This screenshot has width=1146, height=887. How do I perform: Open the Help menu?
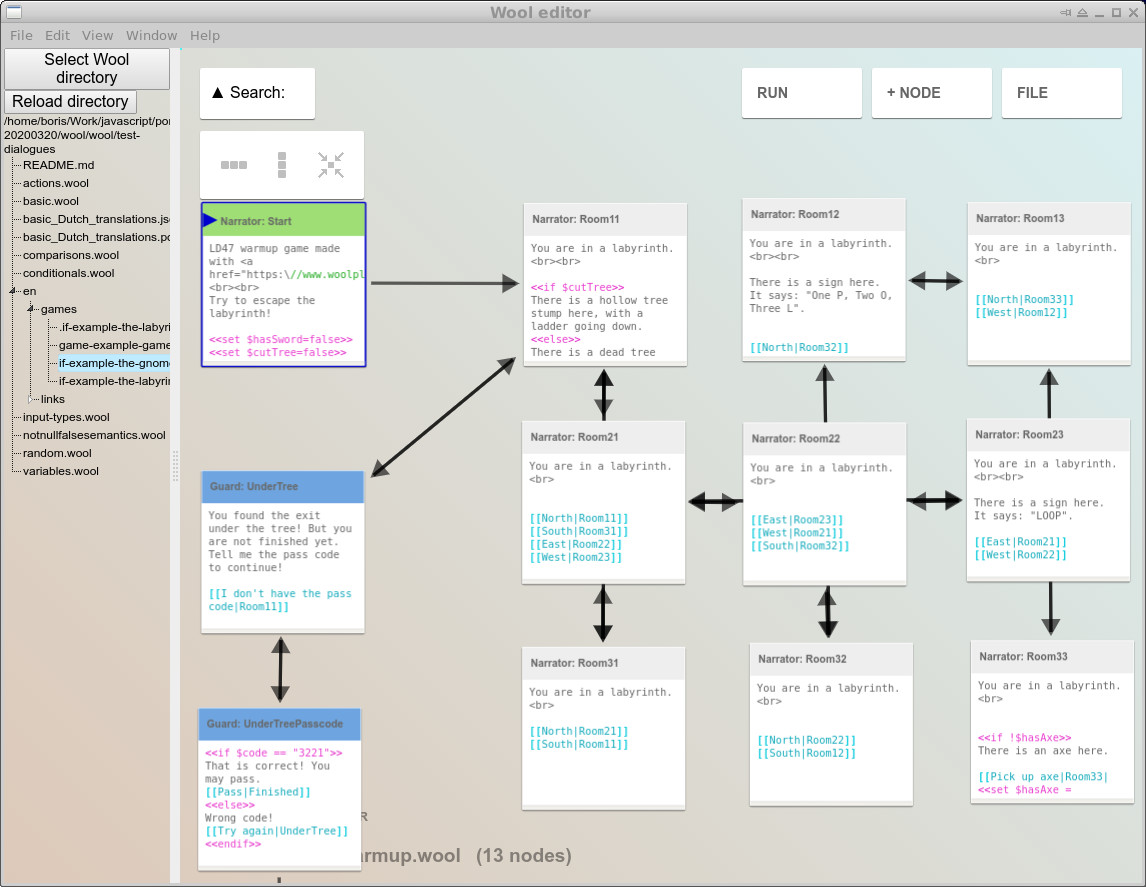205,35
